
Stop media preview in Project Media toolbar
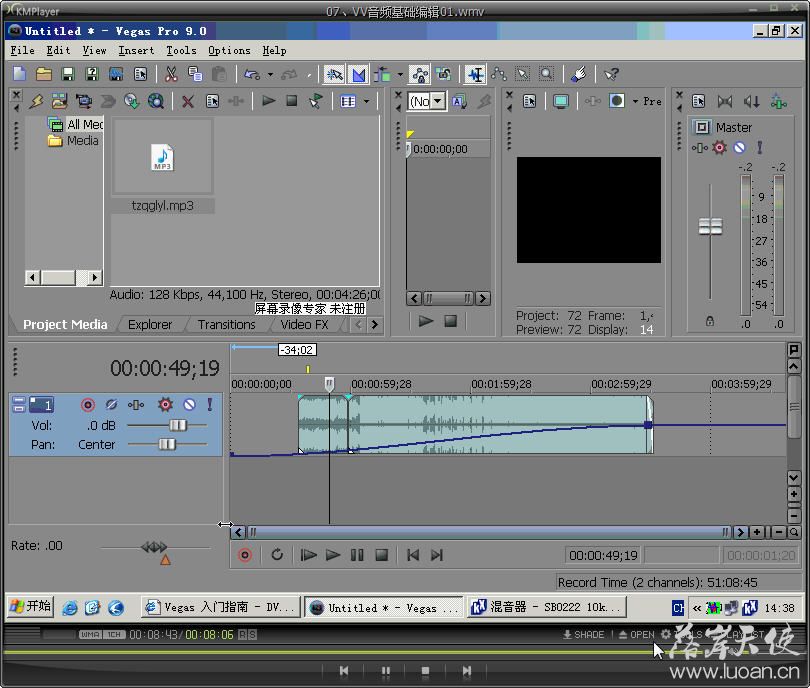[x=292, y=101]
